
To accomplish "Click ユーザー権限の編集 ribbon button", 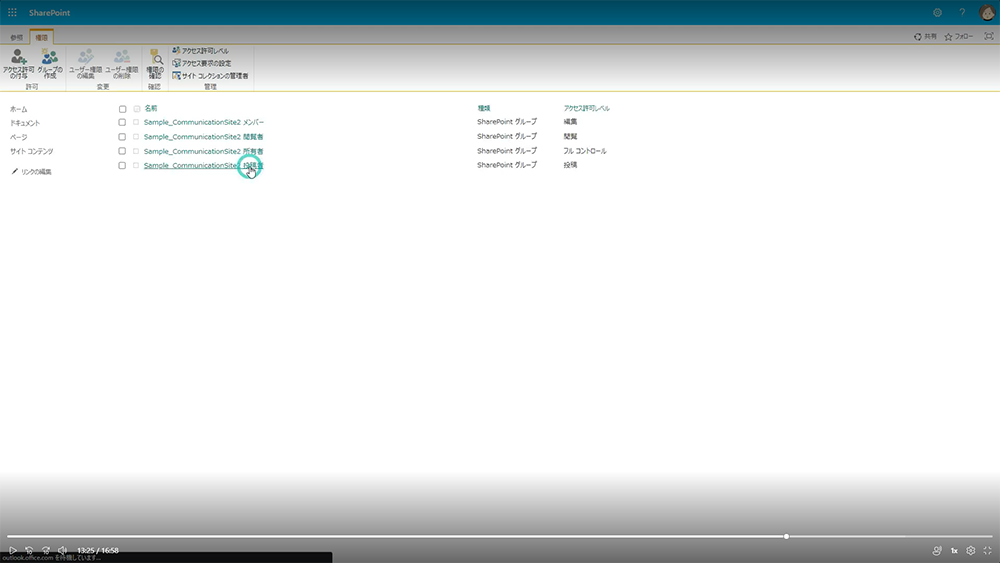I will [x=85, y=64].
